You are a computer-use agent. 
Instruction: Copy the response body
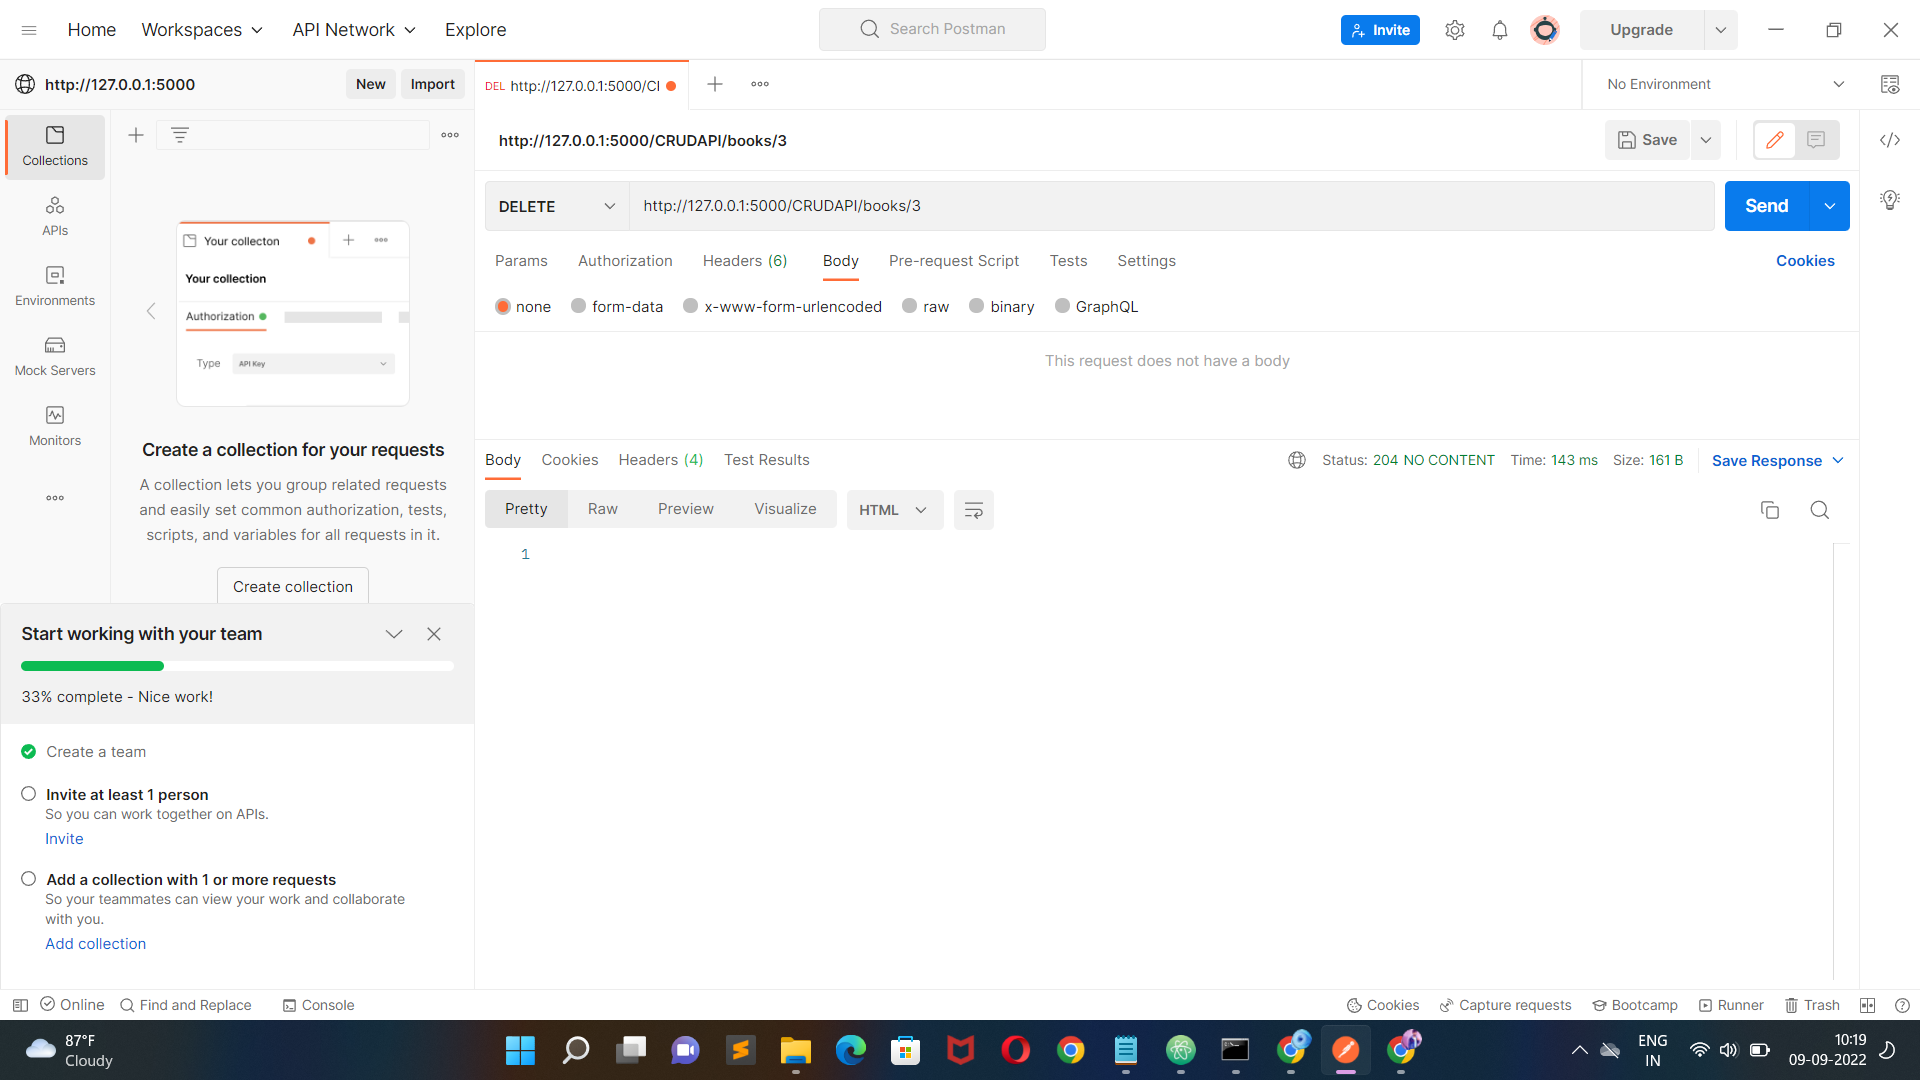(x=1770, y=510)
